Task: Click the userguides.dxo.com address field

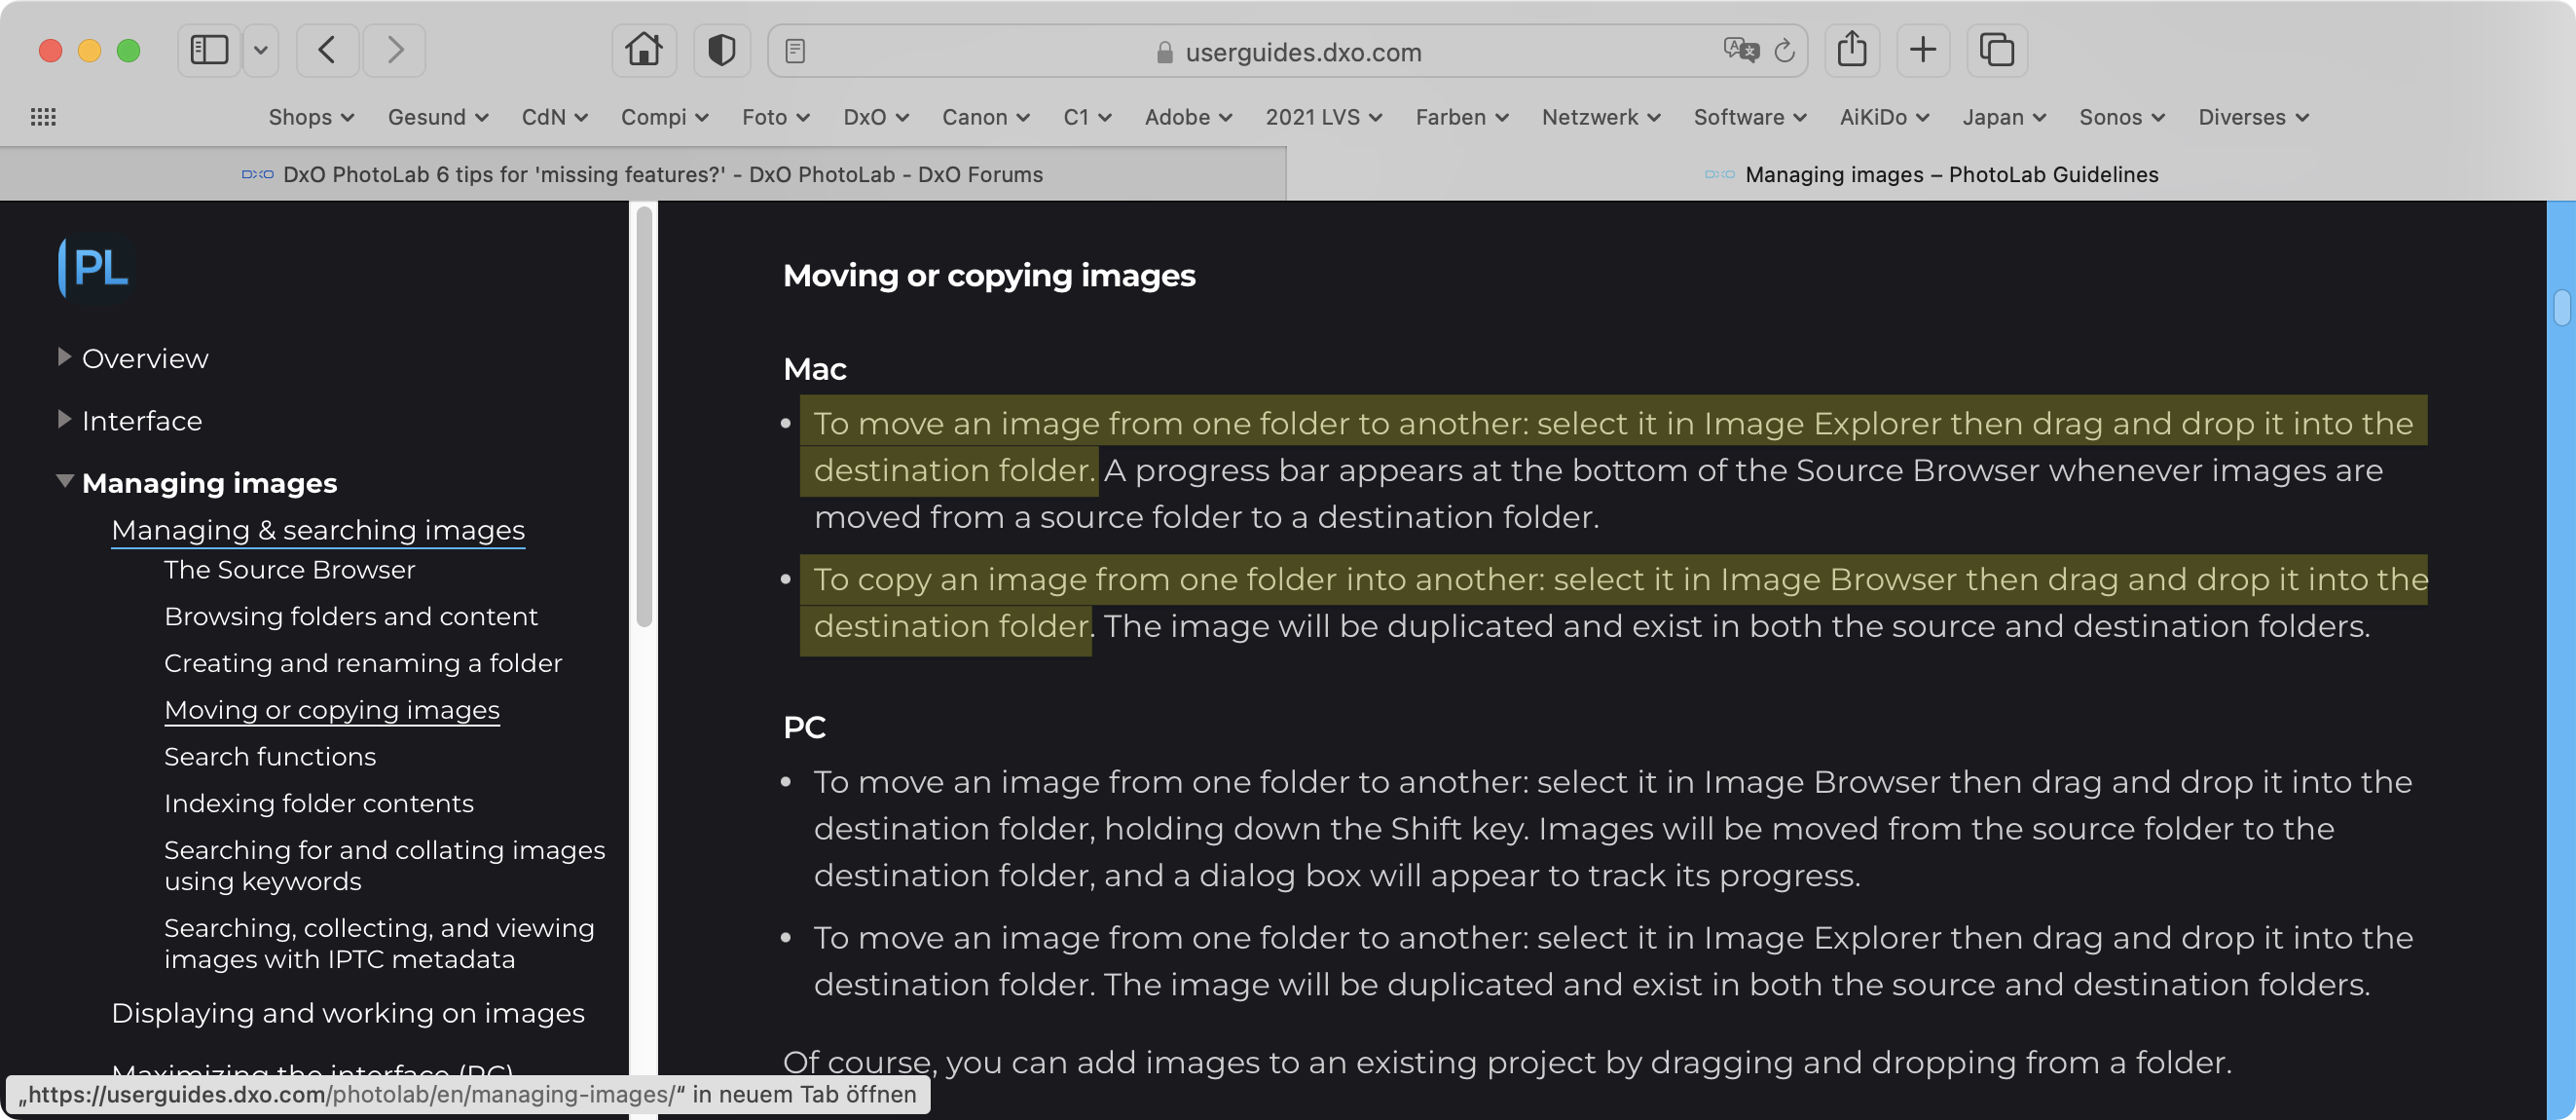Action: [x=1302, y=52]
